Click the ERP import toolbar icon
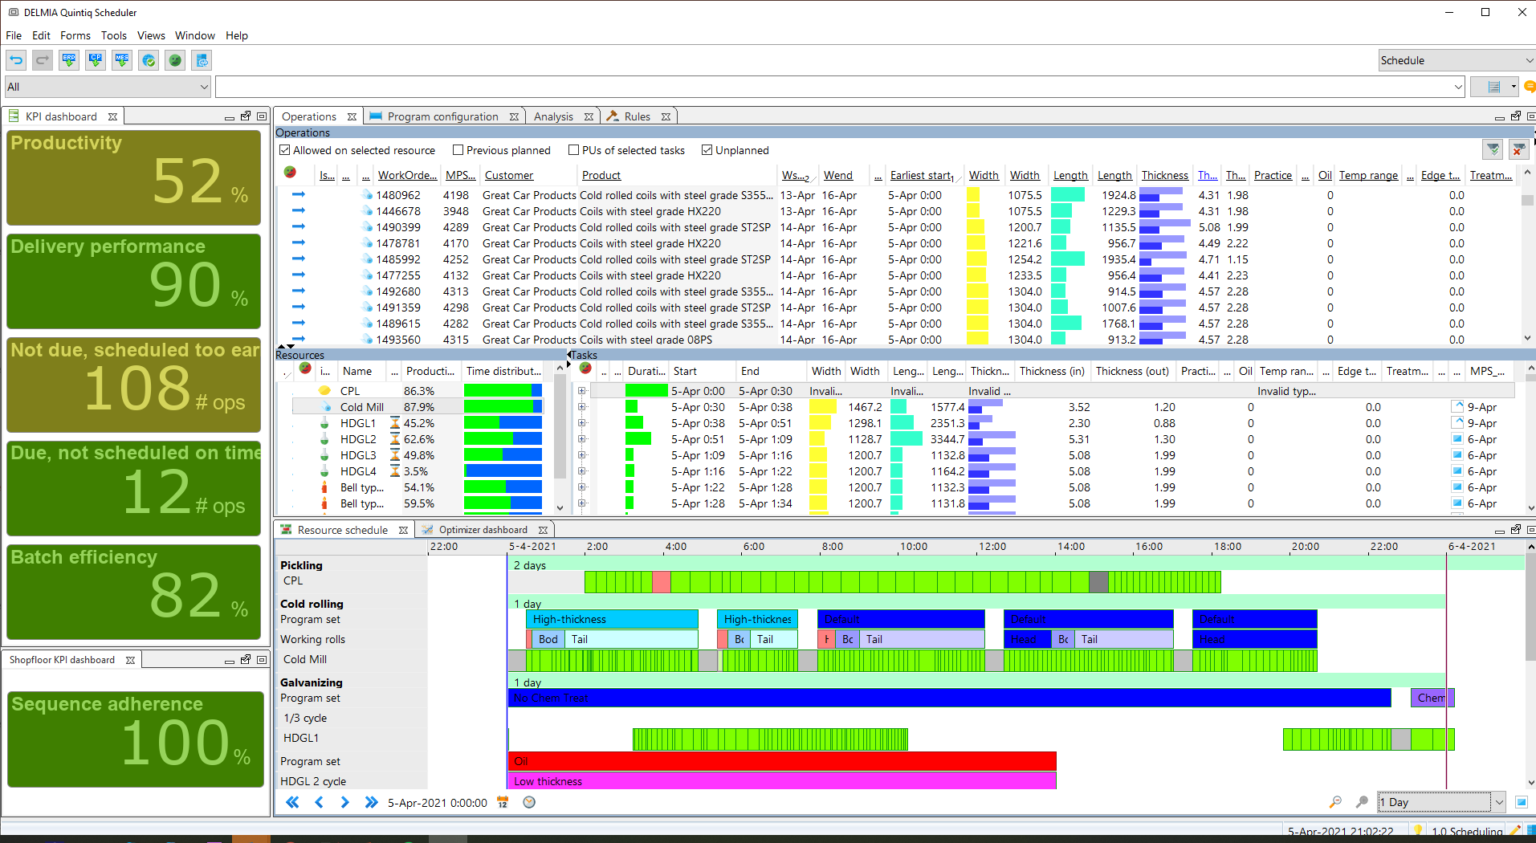This screenshot has height=843, width=1536. 69,61
